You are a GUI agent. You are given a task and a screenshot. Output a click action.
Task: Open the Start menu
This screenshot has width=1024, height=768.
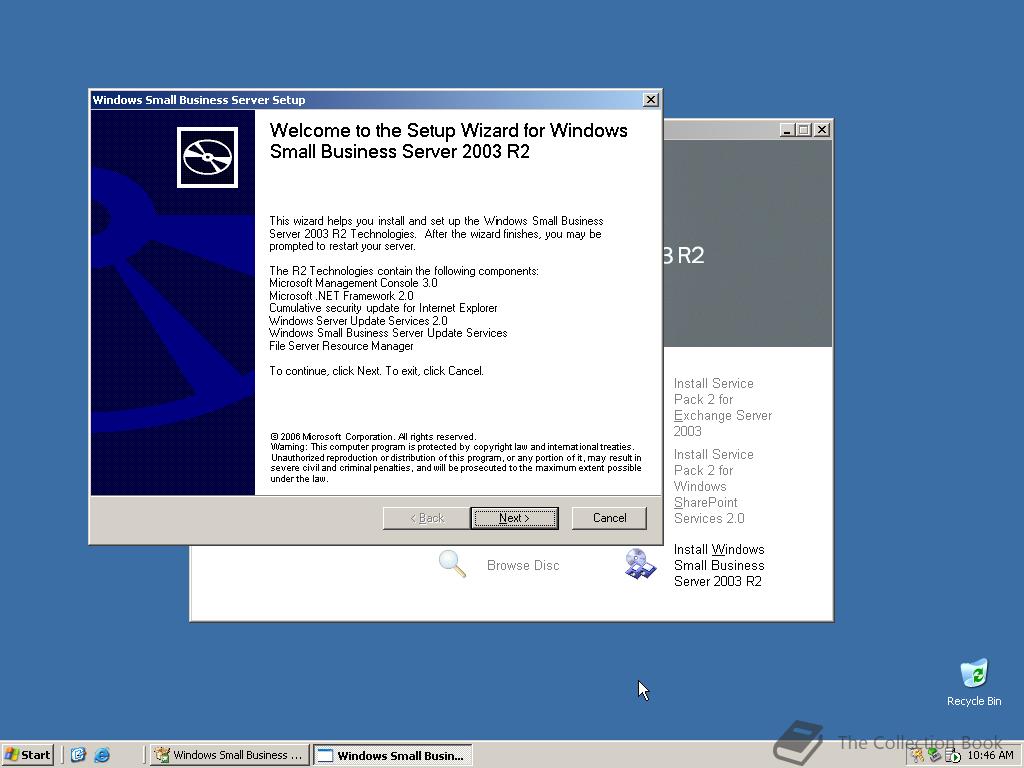tap(27, 755)
